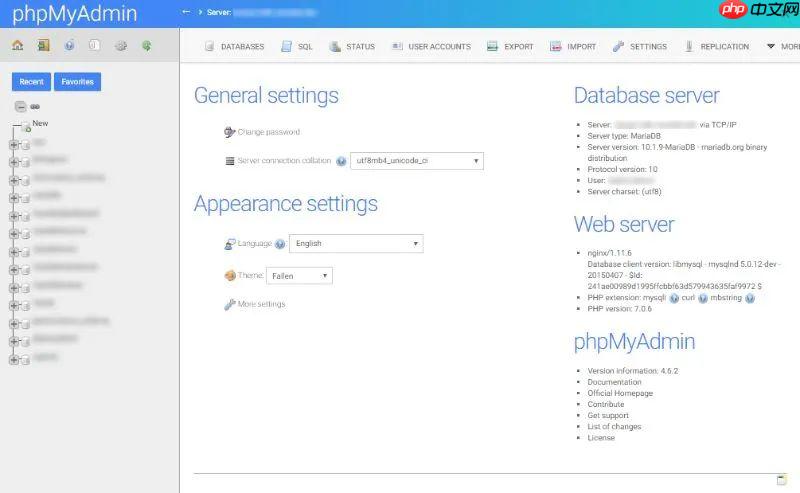Open the Export tab
This screenshot has height=493, width=800.
[x=510, y=46]
